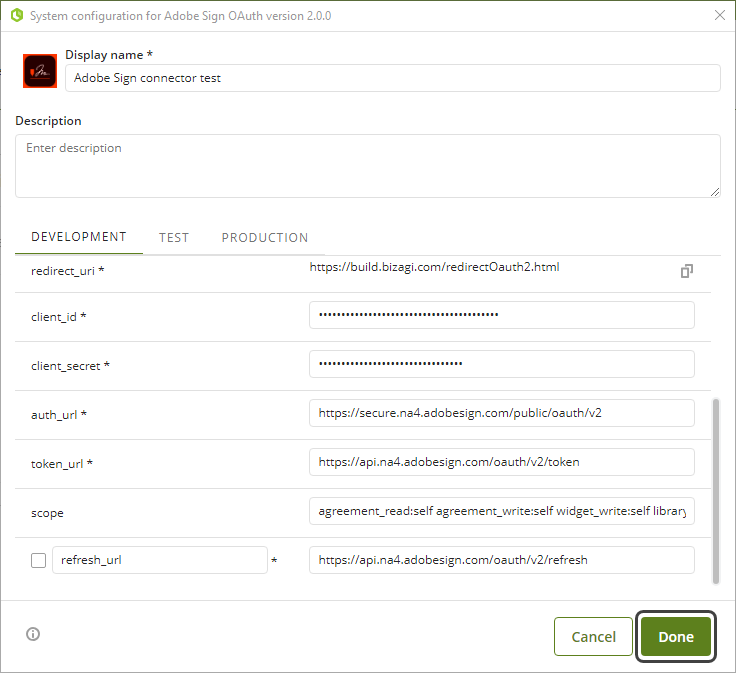736x673 pixels.
Task: Toggle the refresh_url checkbox
Action: 38,560
